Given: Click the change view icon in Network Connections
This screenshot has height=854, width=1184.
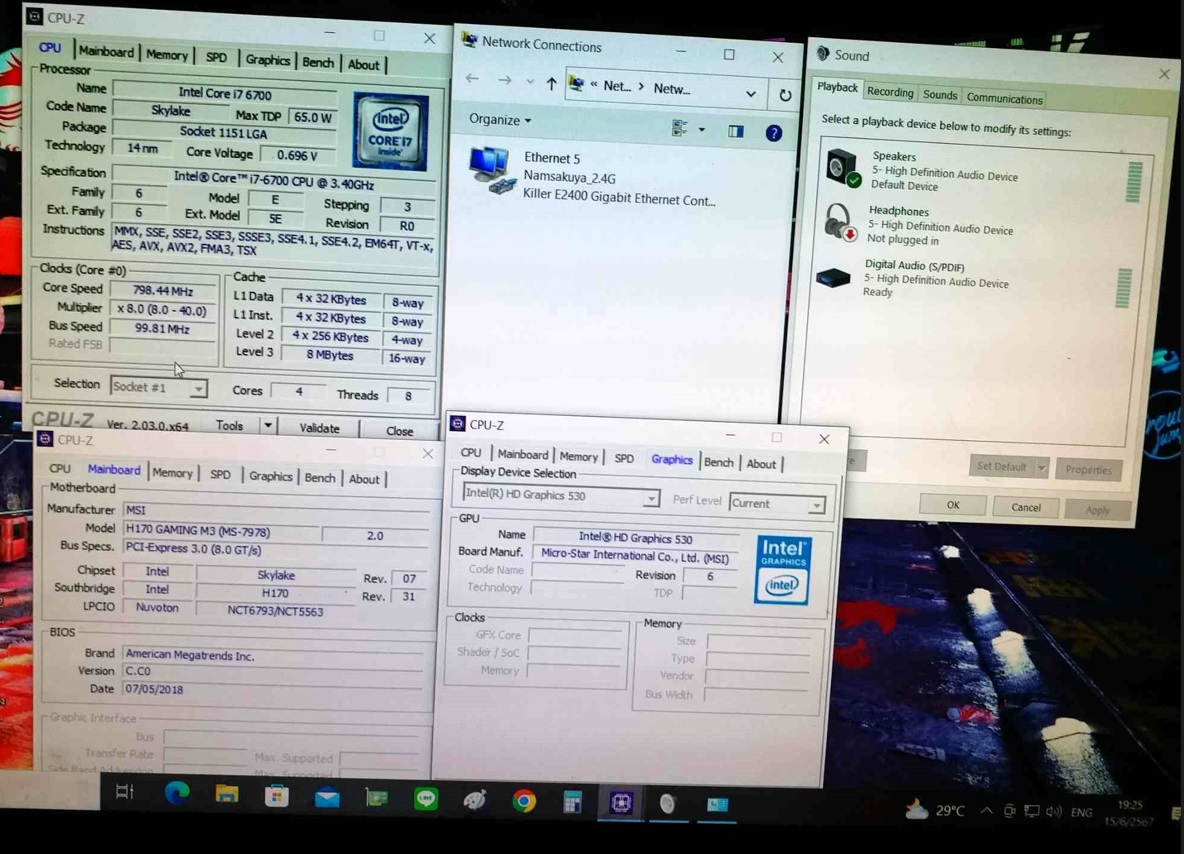Looking at the screenshot, I should tap(680, 128).
